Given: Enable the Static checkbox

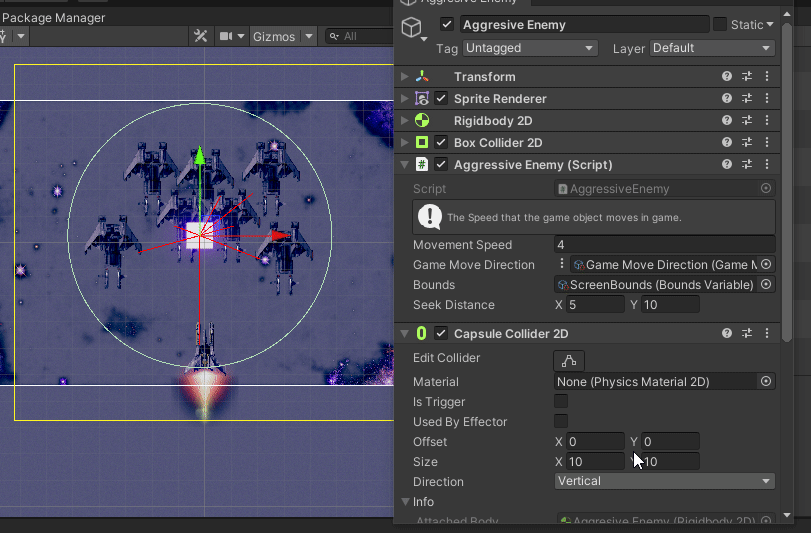Looking at the screenshot, I should 719,24.
